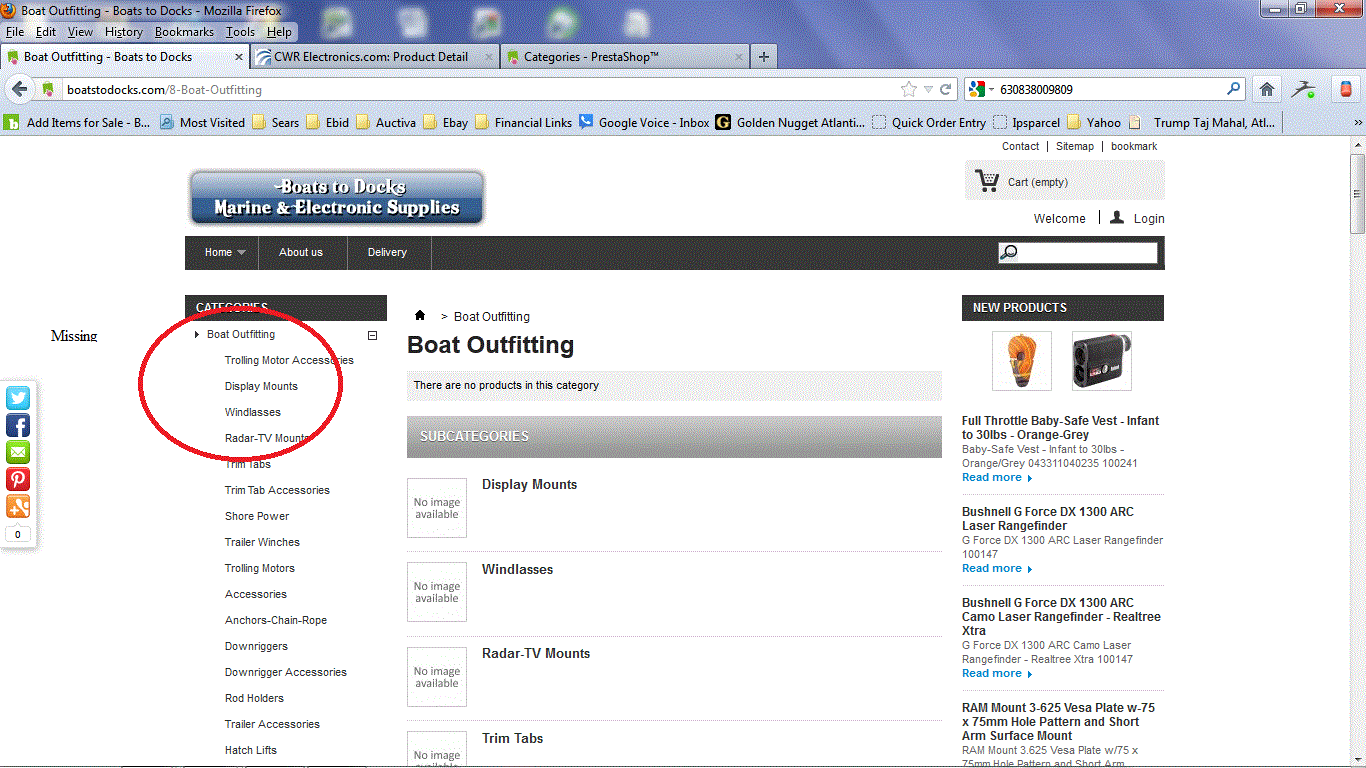Click the user silhouette icon beside Login
1366x768 pixels.
click(x=1117, y=217)
